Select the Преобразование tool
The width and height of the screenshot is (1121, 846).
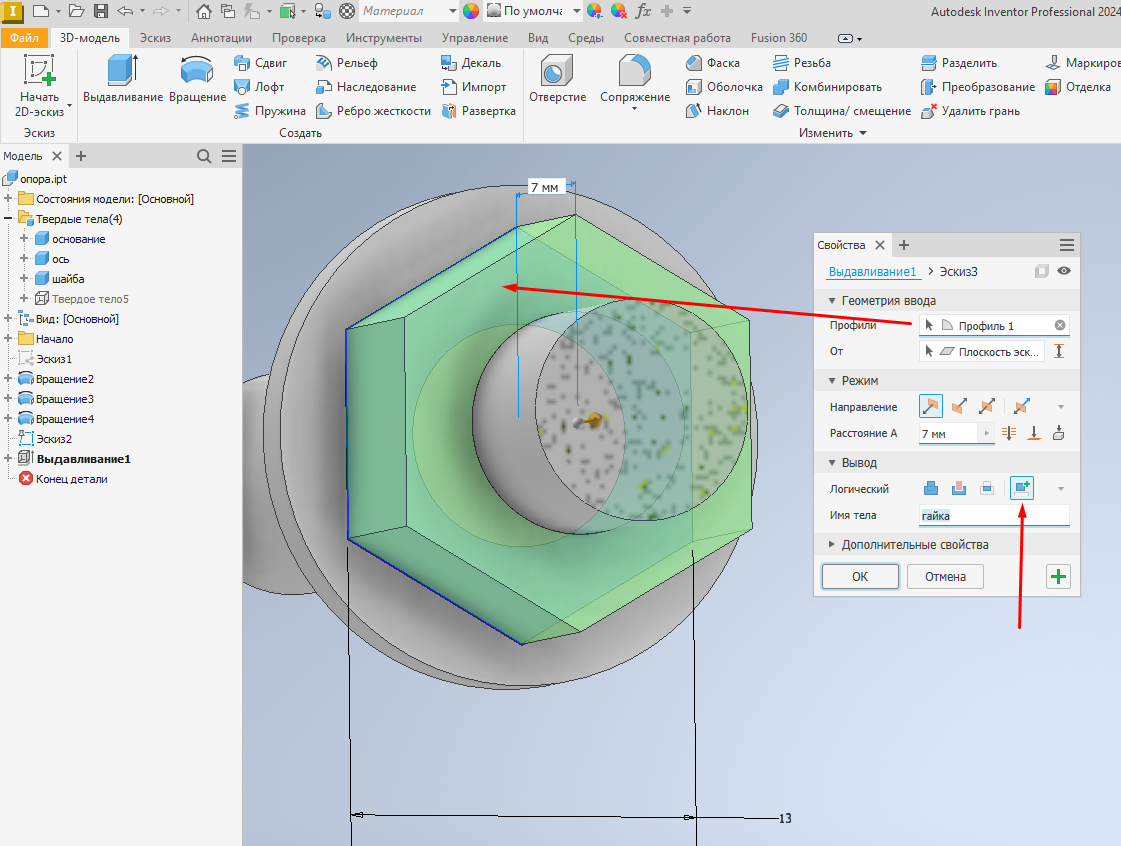[x=978, y=87]
